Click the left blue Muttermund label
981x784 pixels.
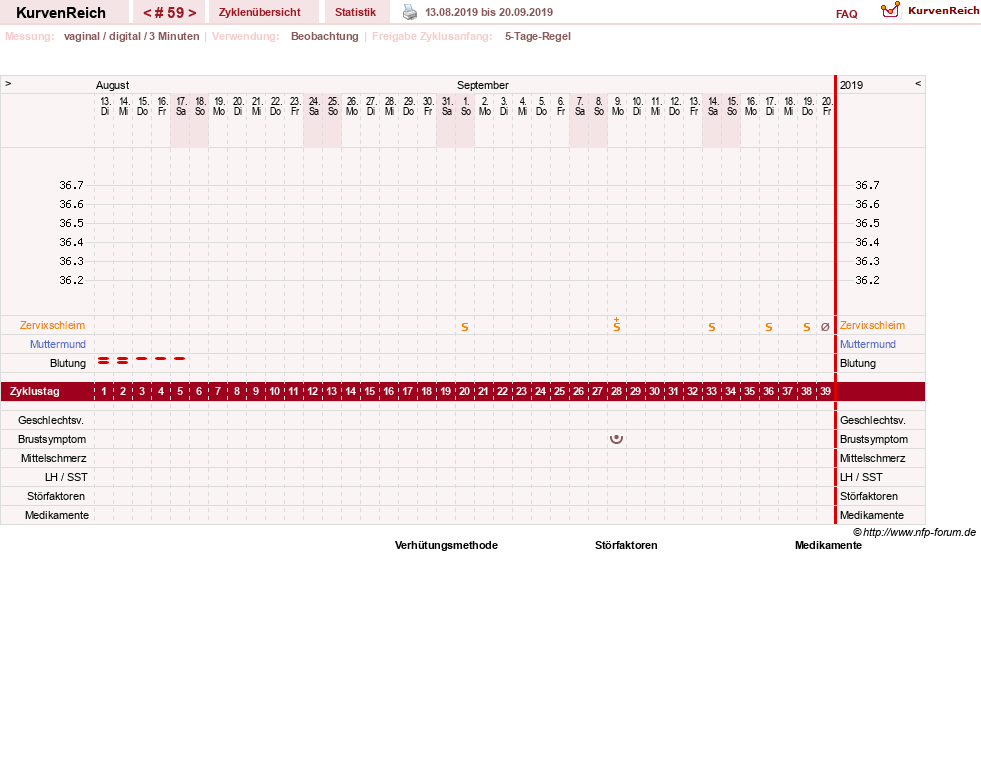click(58, 344)
